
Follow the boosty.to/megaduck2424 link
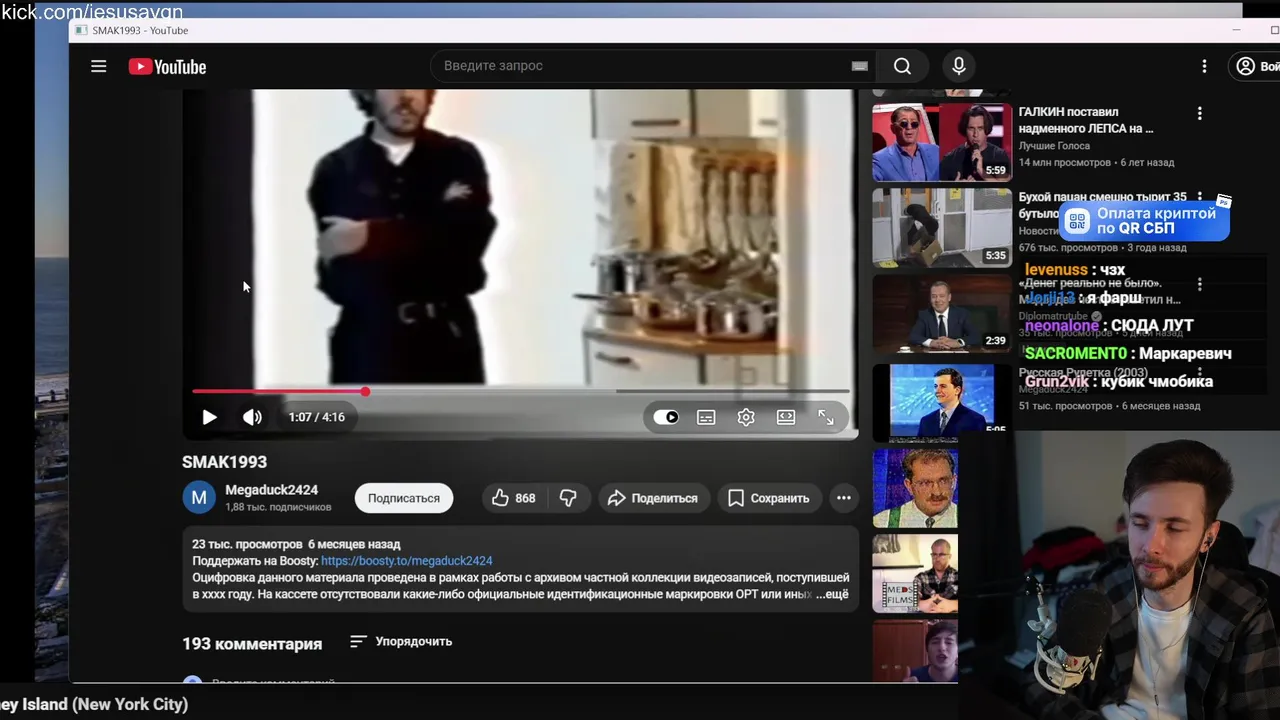click(407, 561)
